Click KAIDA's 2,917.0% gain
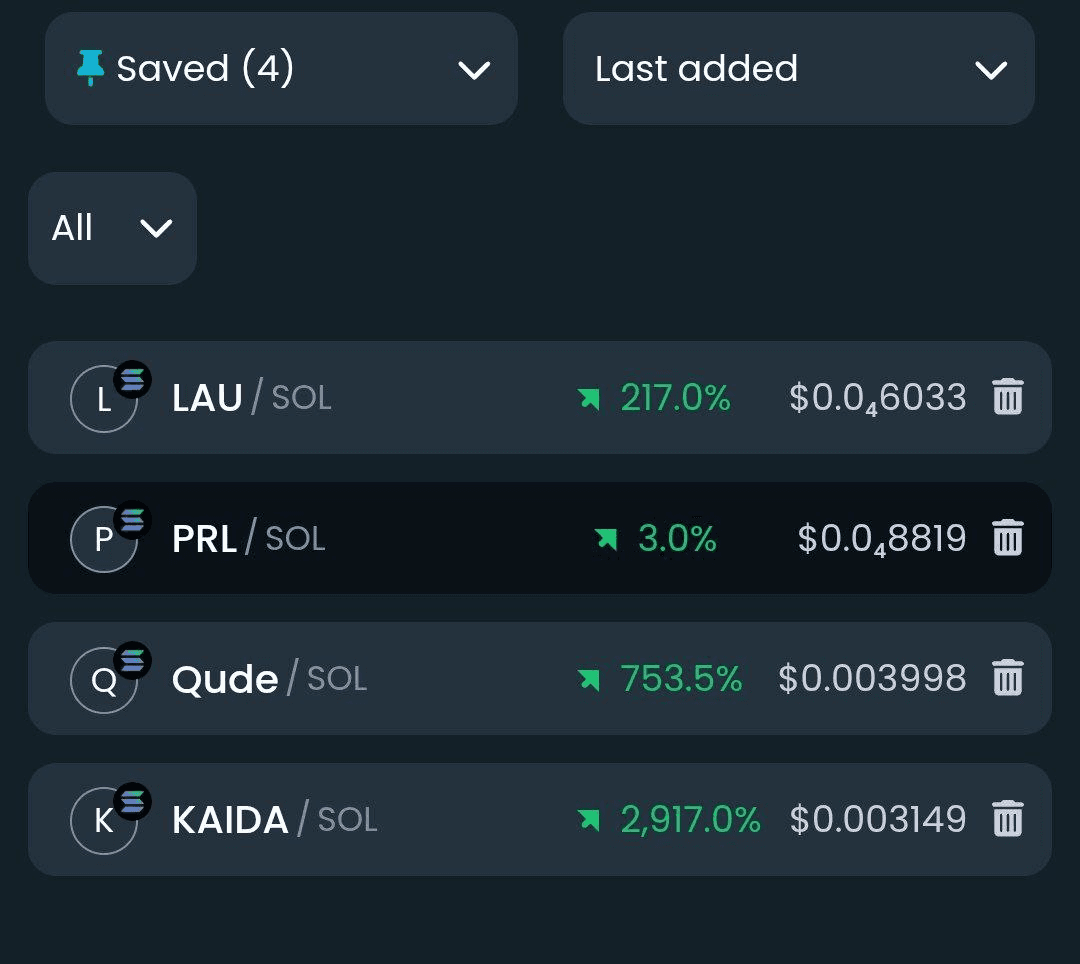 click(x=690, y=820)
